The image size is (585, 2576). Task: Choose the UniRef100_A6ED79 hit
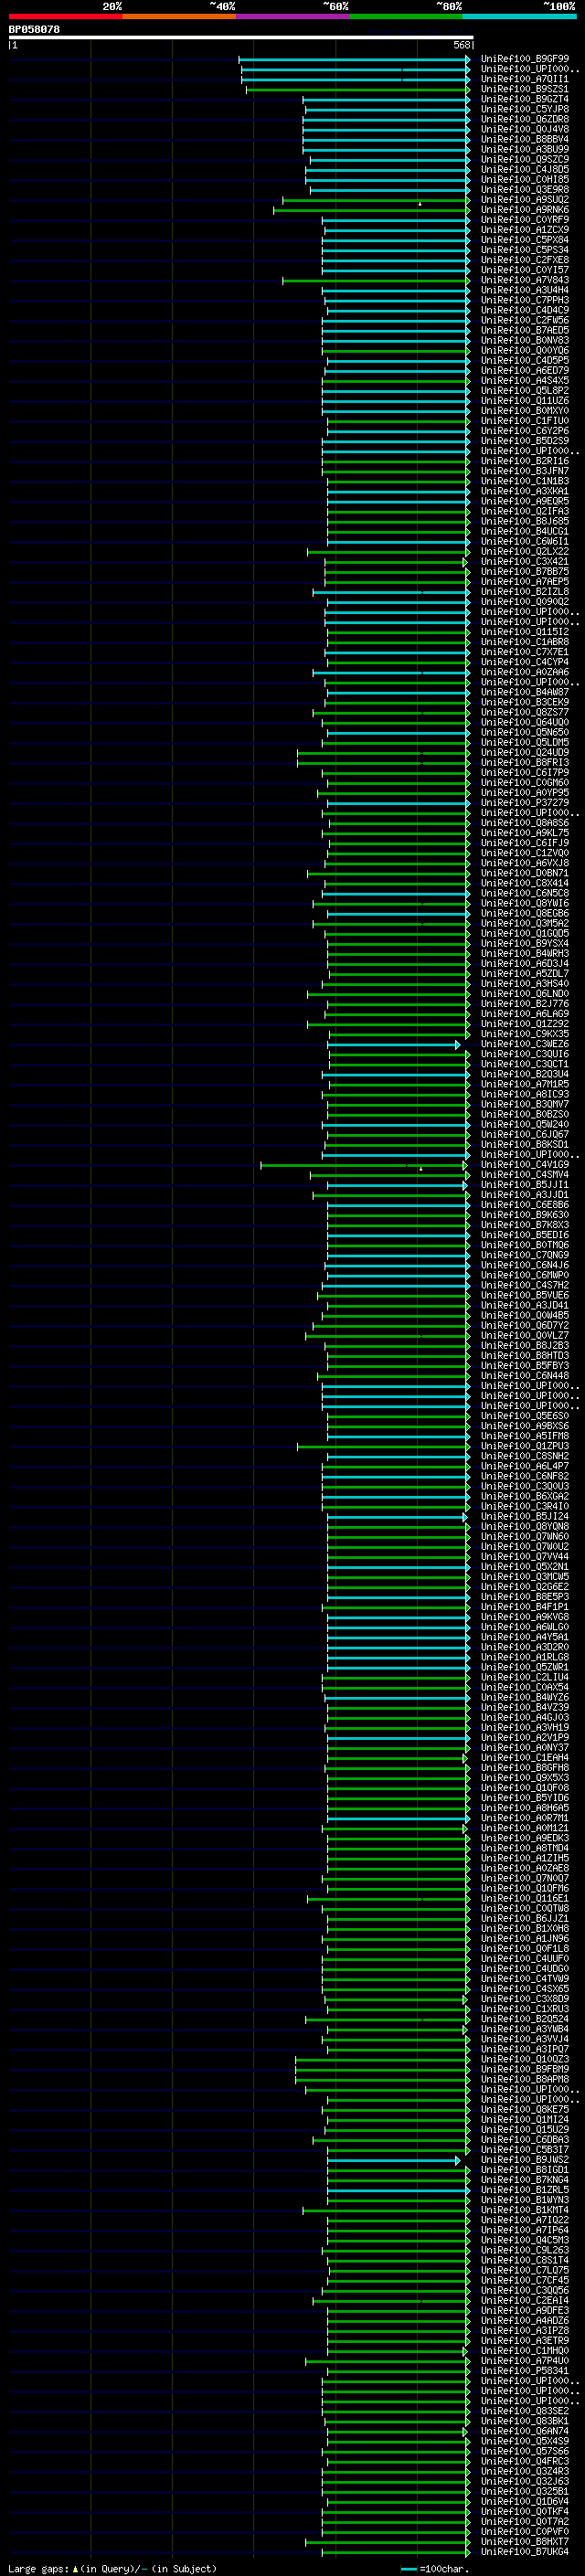click(525, 370)
